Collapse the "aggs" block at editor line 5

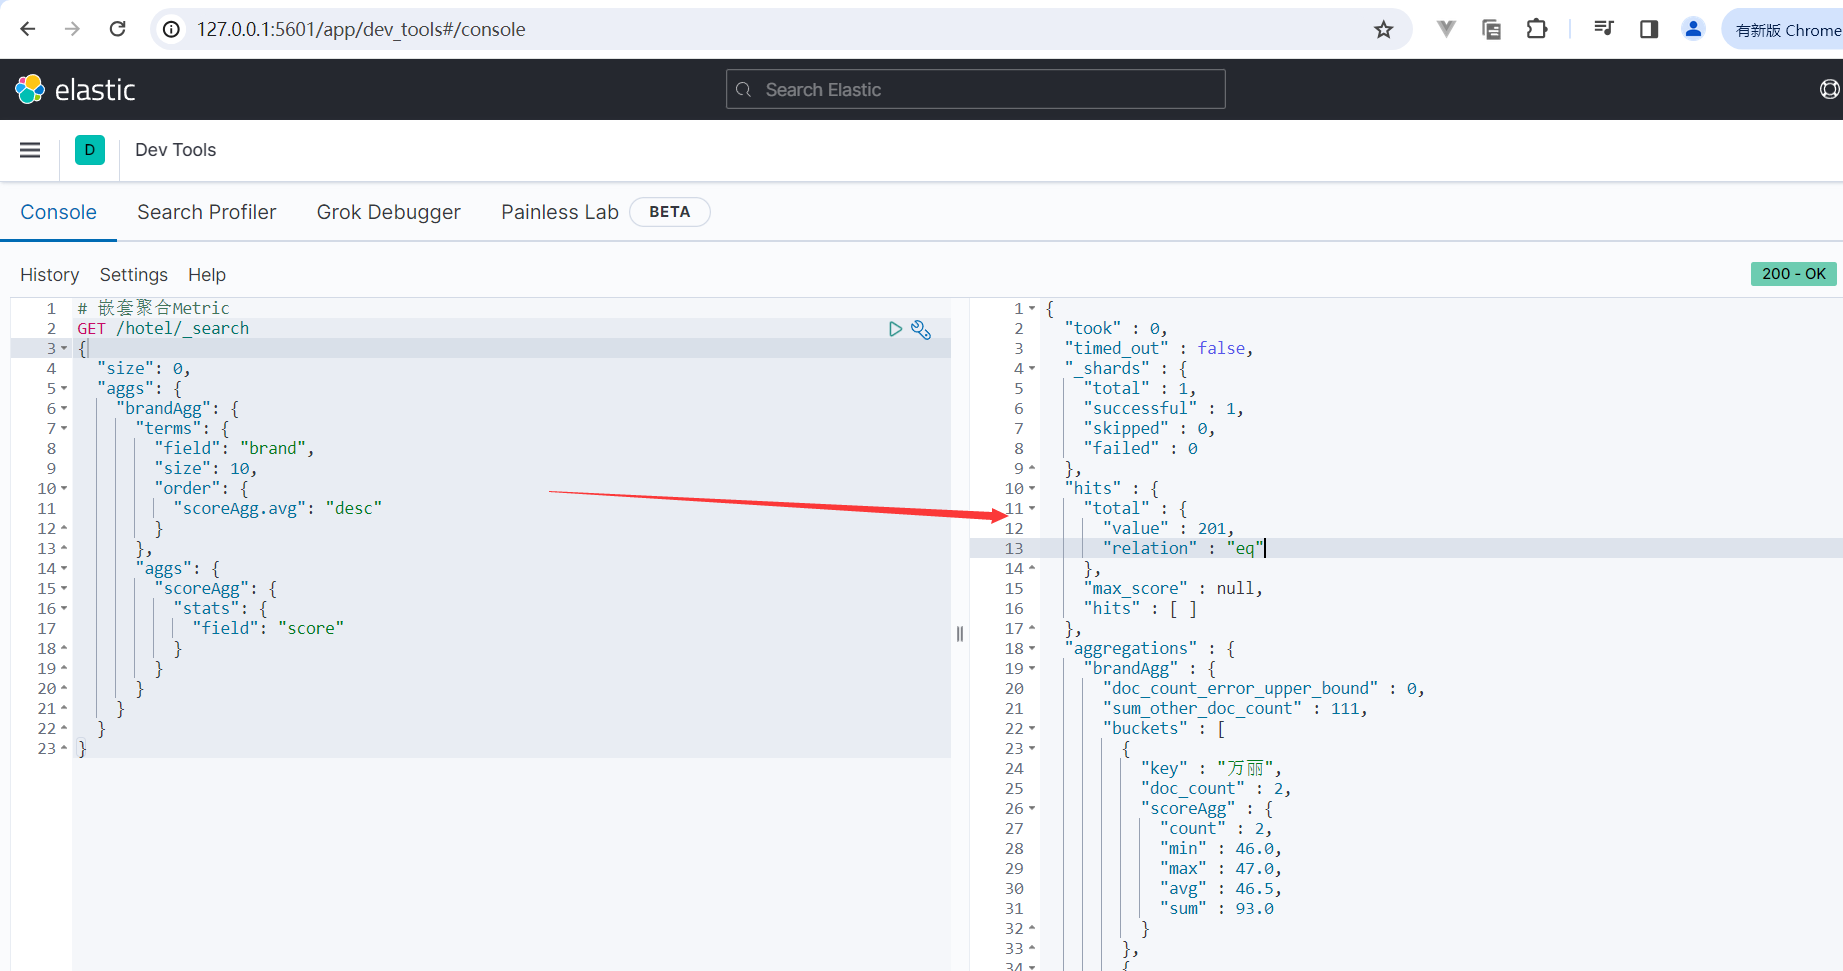64,389
